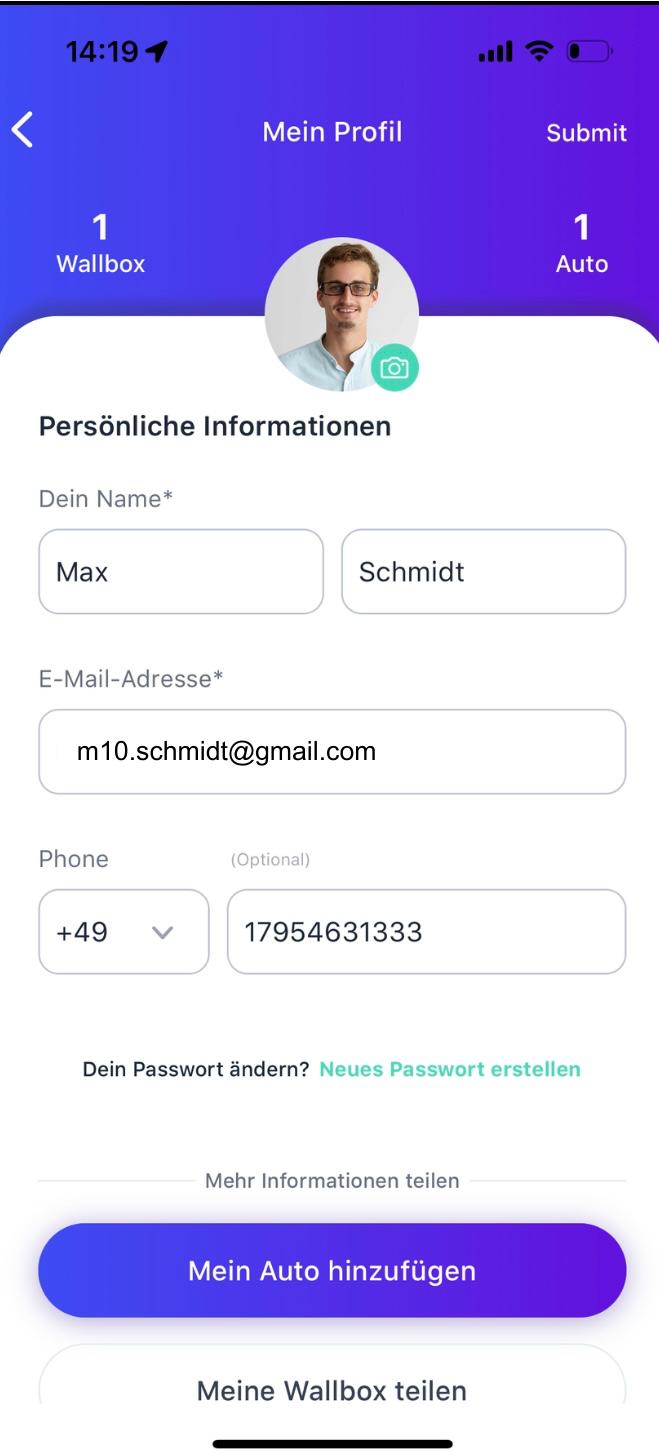Tap the back arrow icon
659x1454 pixels.
[23, 131]
